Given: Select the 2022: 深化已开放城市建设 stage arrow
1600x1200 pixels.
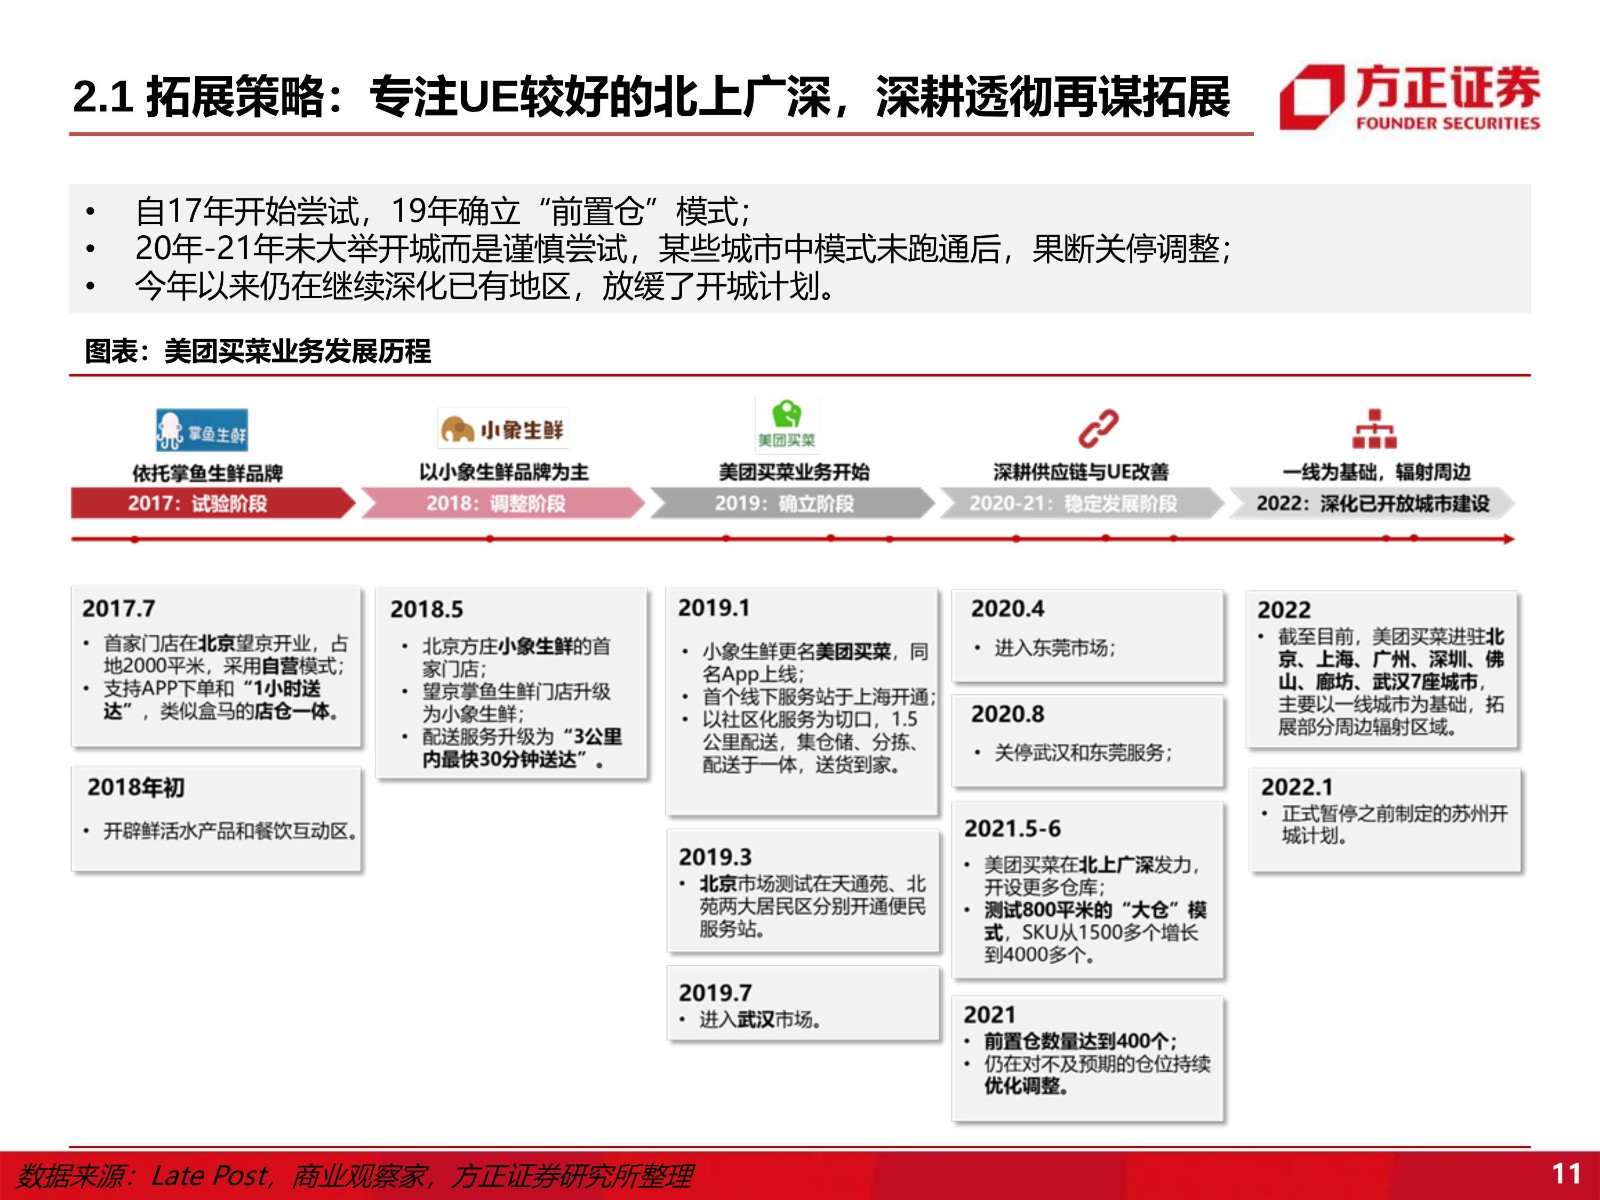Looking at the screenshot, I should [1372, 503].
